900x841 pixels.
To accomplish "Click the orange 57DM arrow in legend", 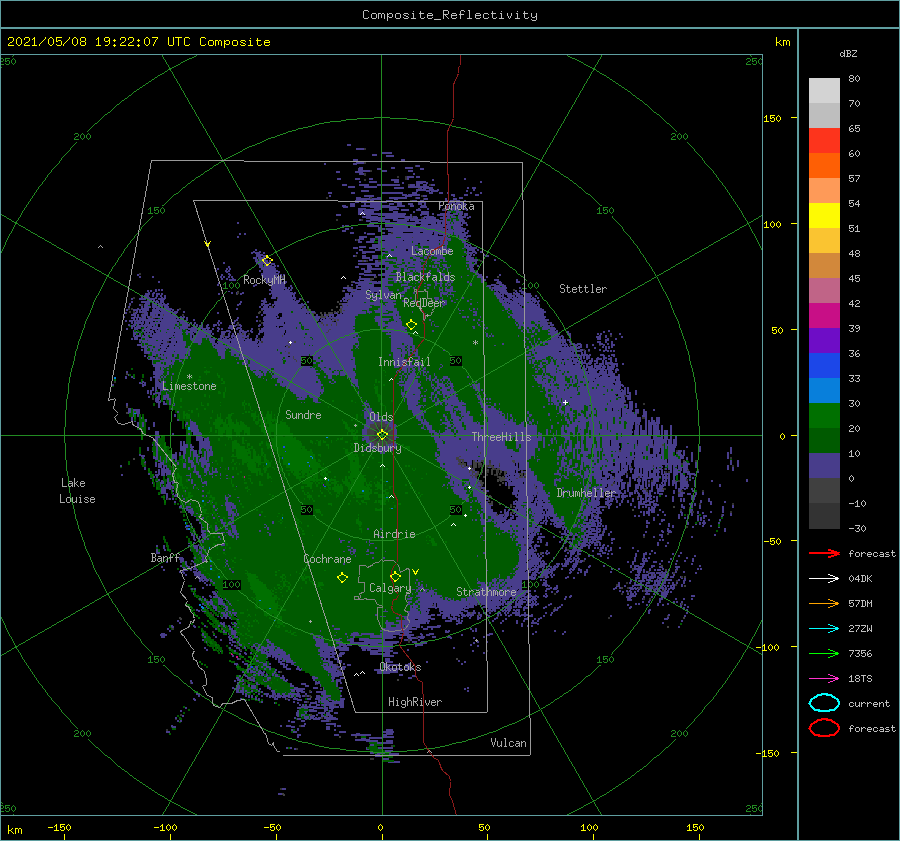I will click(x=824, y=603).
